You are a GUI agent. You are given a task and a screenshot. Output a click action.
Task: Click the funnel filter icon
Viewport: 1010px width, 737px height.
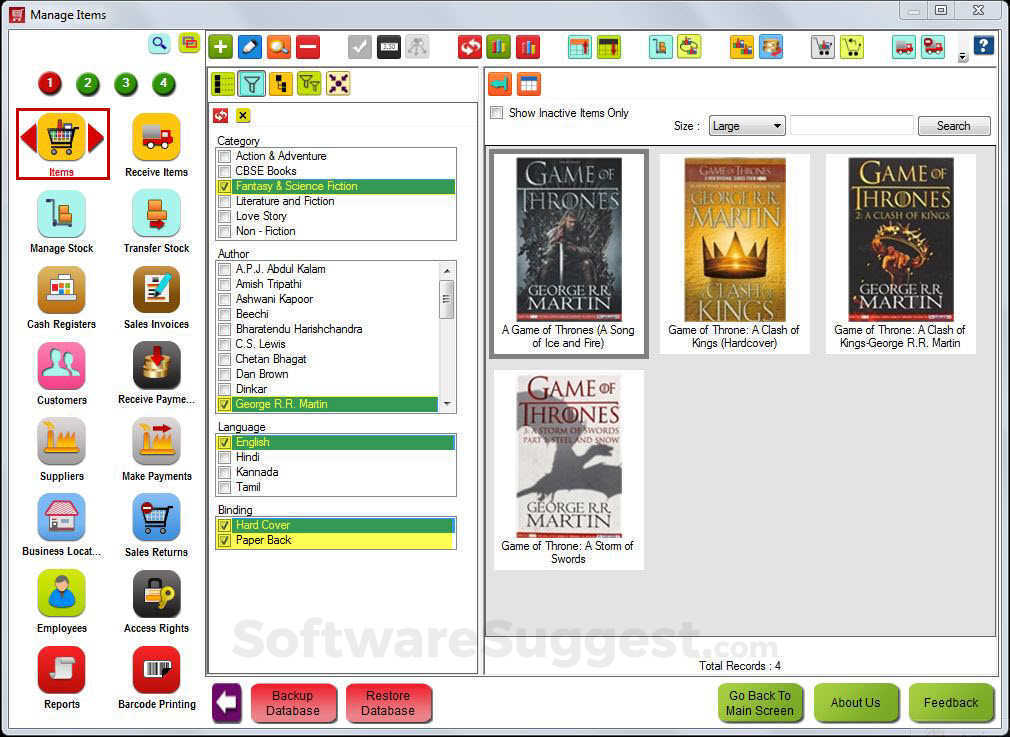click(x=252, y=84)
